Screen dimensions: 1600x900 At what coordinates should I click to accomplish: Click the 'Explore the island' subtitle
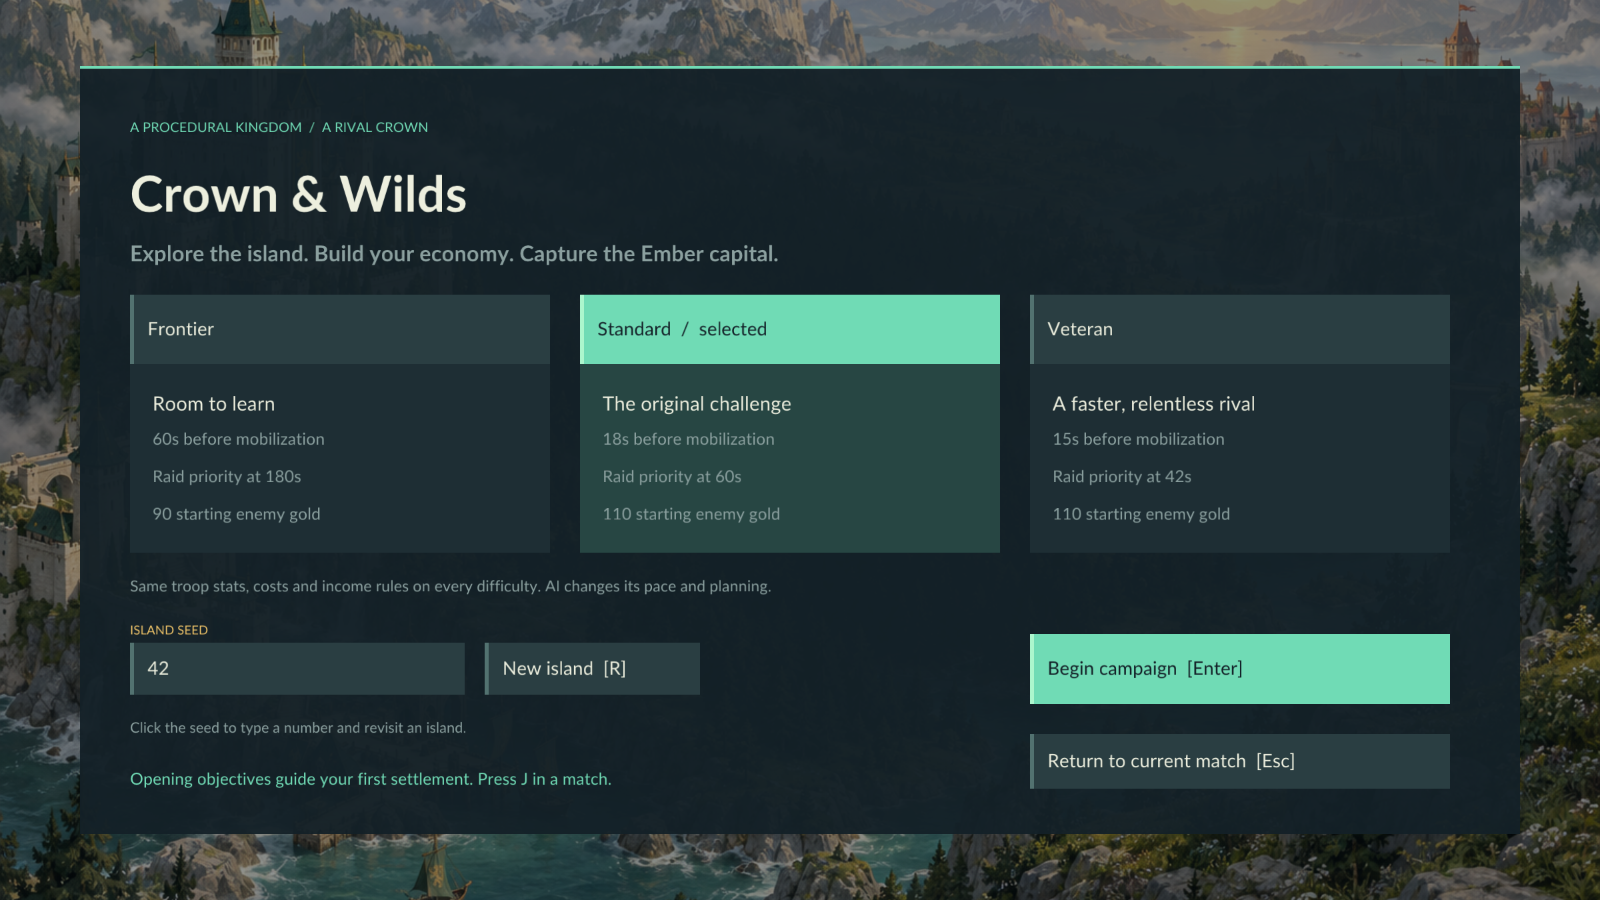pos(454,254)
